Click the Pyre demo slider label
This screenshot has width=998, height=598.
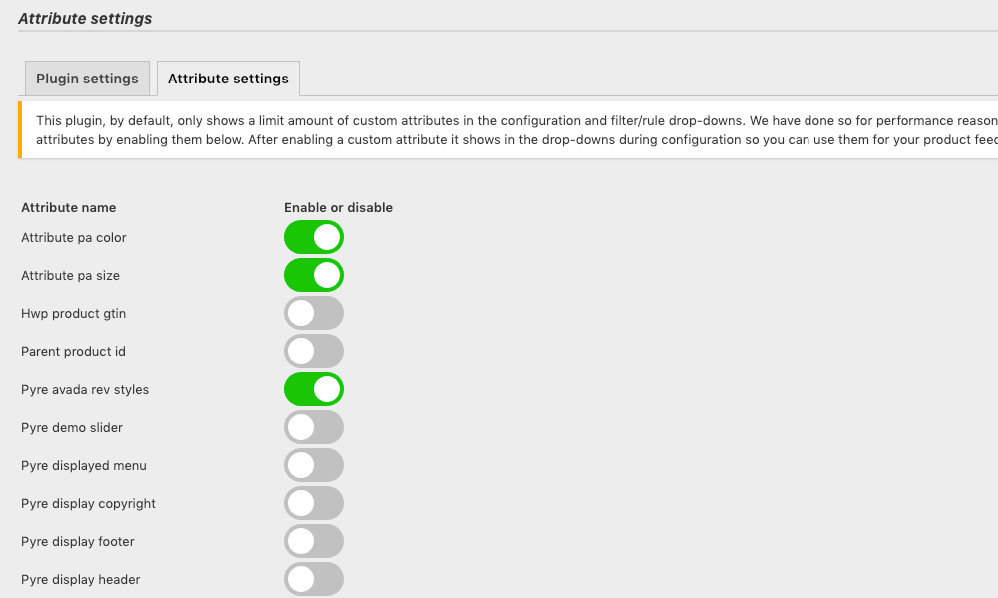[x=72, y=427]
